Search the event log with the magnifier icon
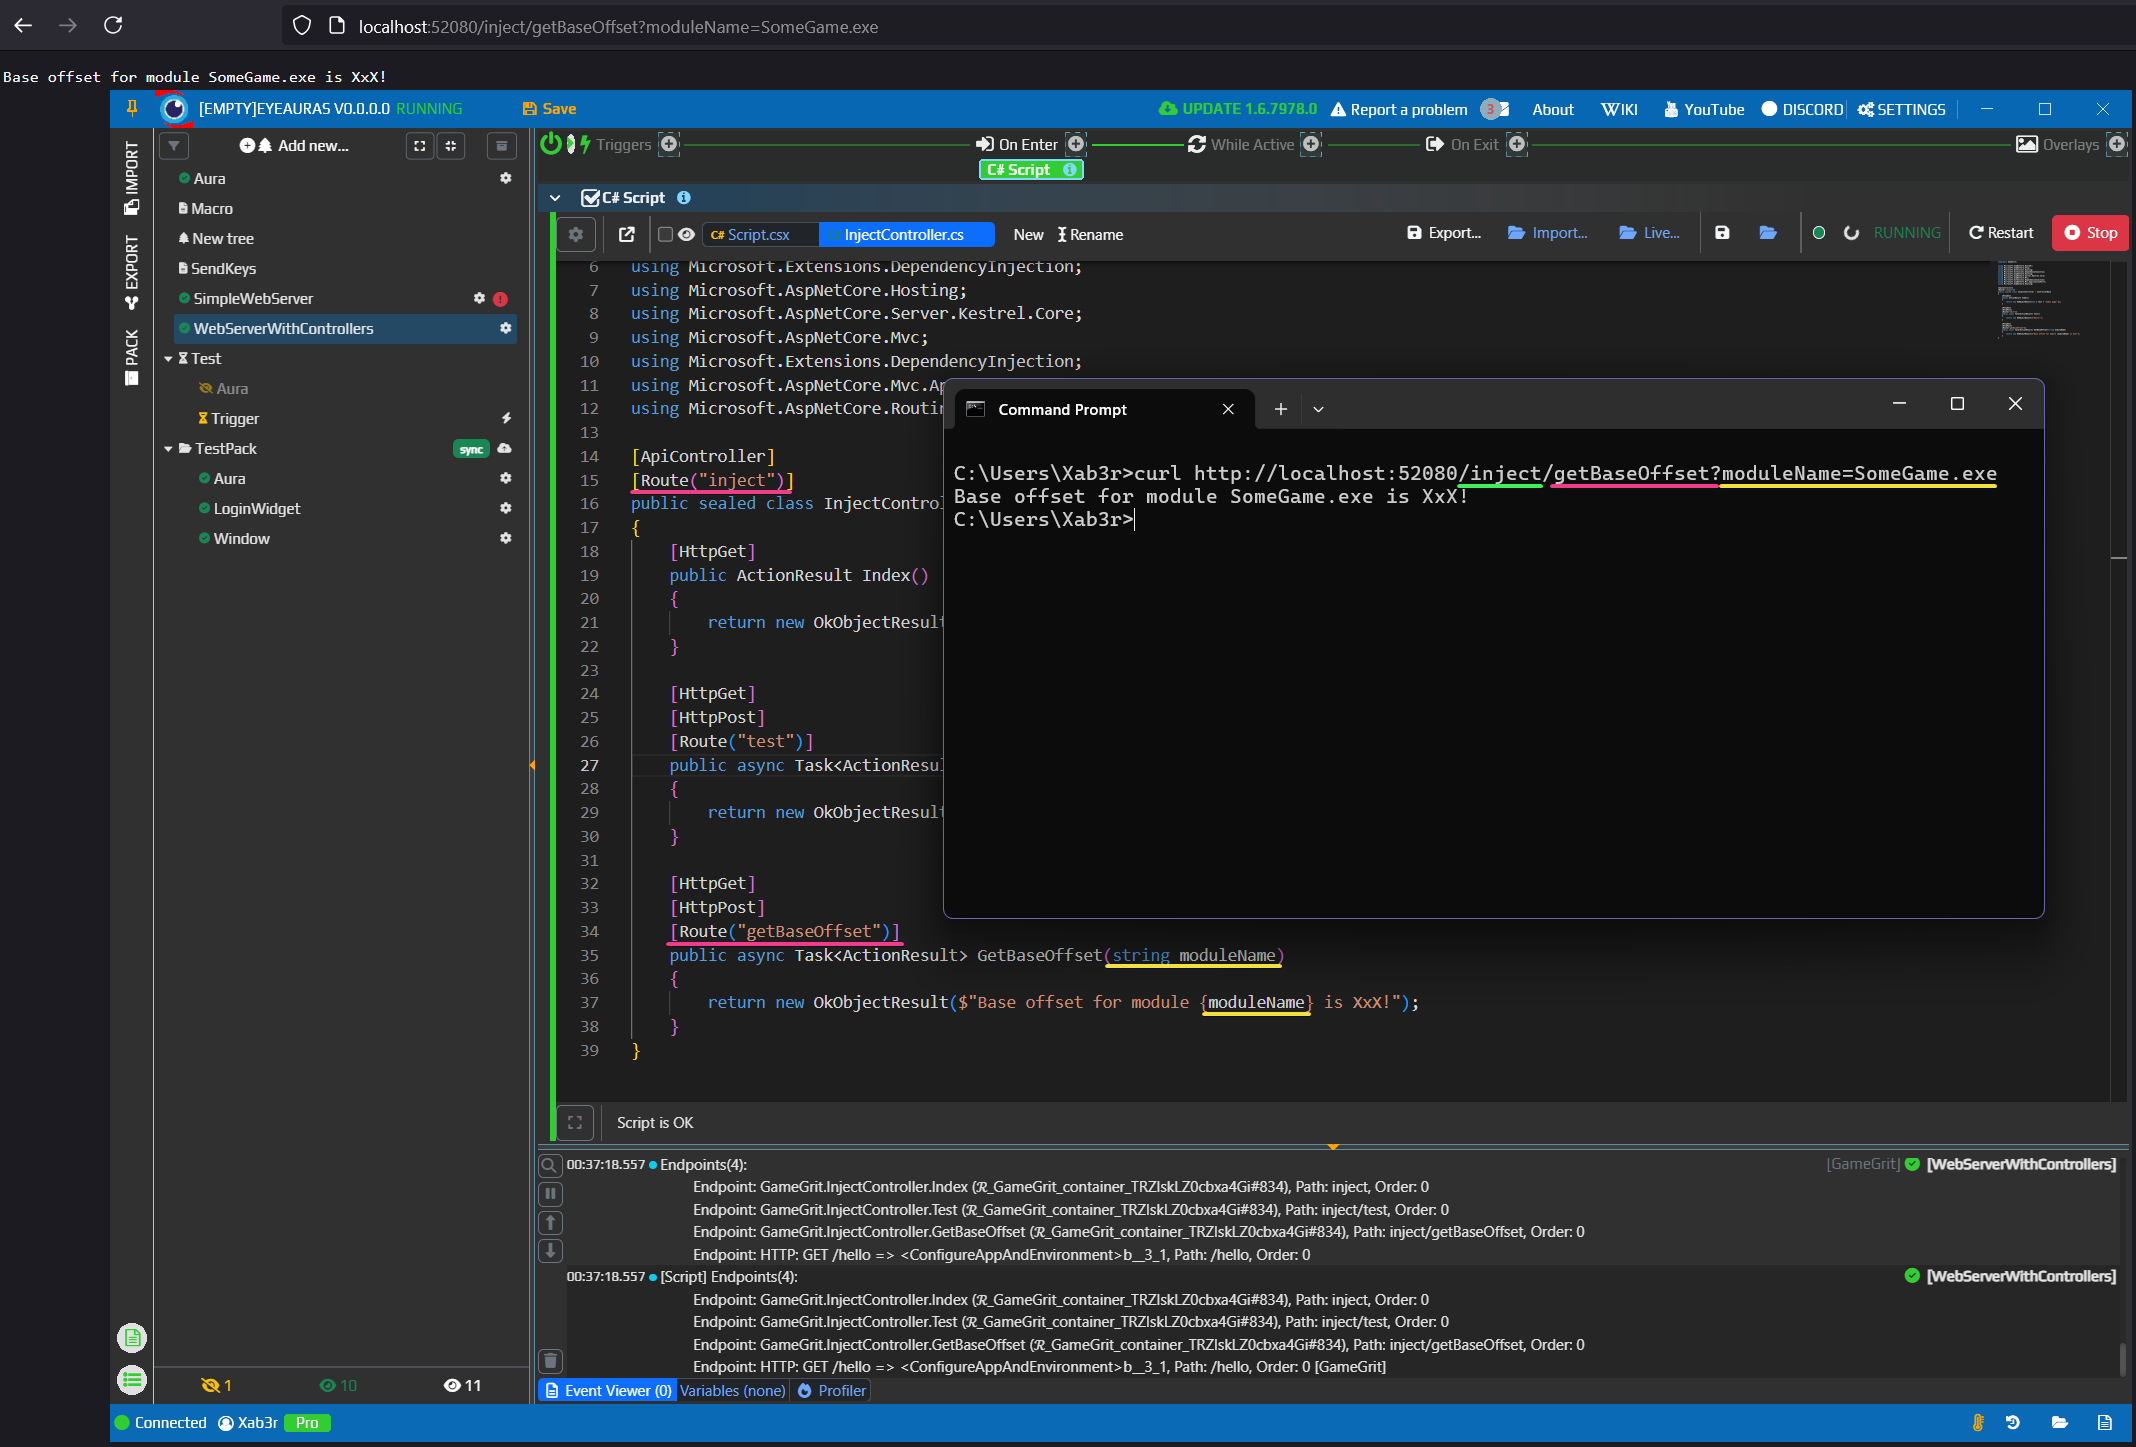The height and width of the screenshot is (1447, 2136). (549, 1165)
